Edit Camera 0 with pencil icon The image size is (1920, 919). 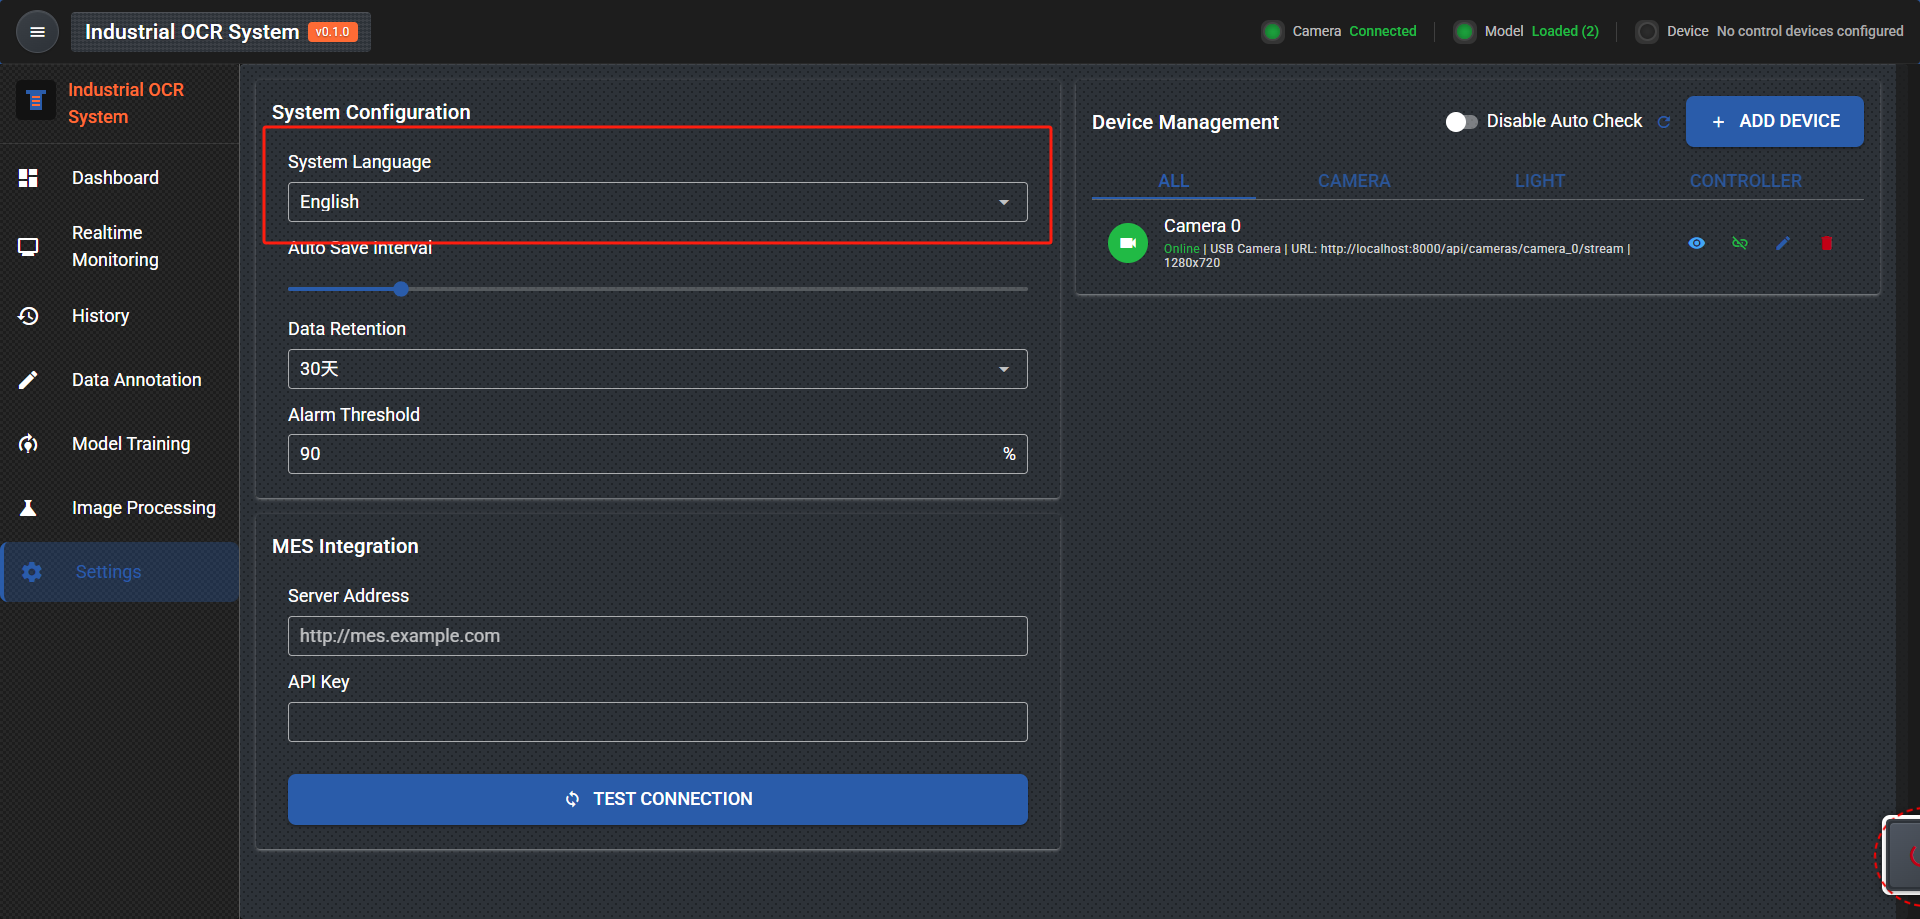pyautogui.click(x=1783, y=243)
